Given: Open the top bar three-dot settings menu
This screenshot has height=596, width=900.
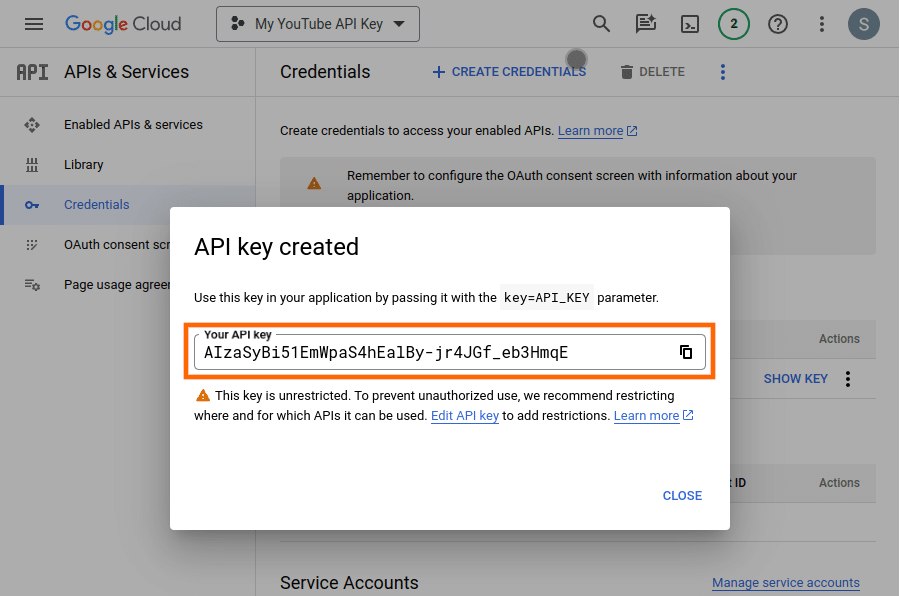Looking at the screenshot, I should click(822, 24).
